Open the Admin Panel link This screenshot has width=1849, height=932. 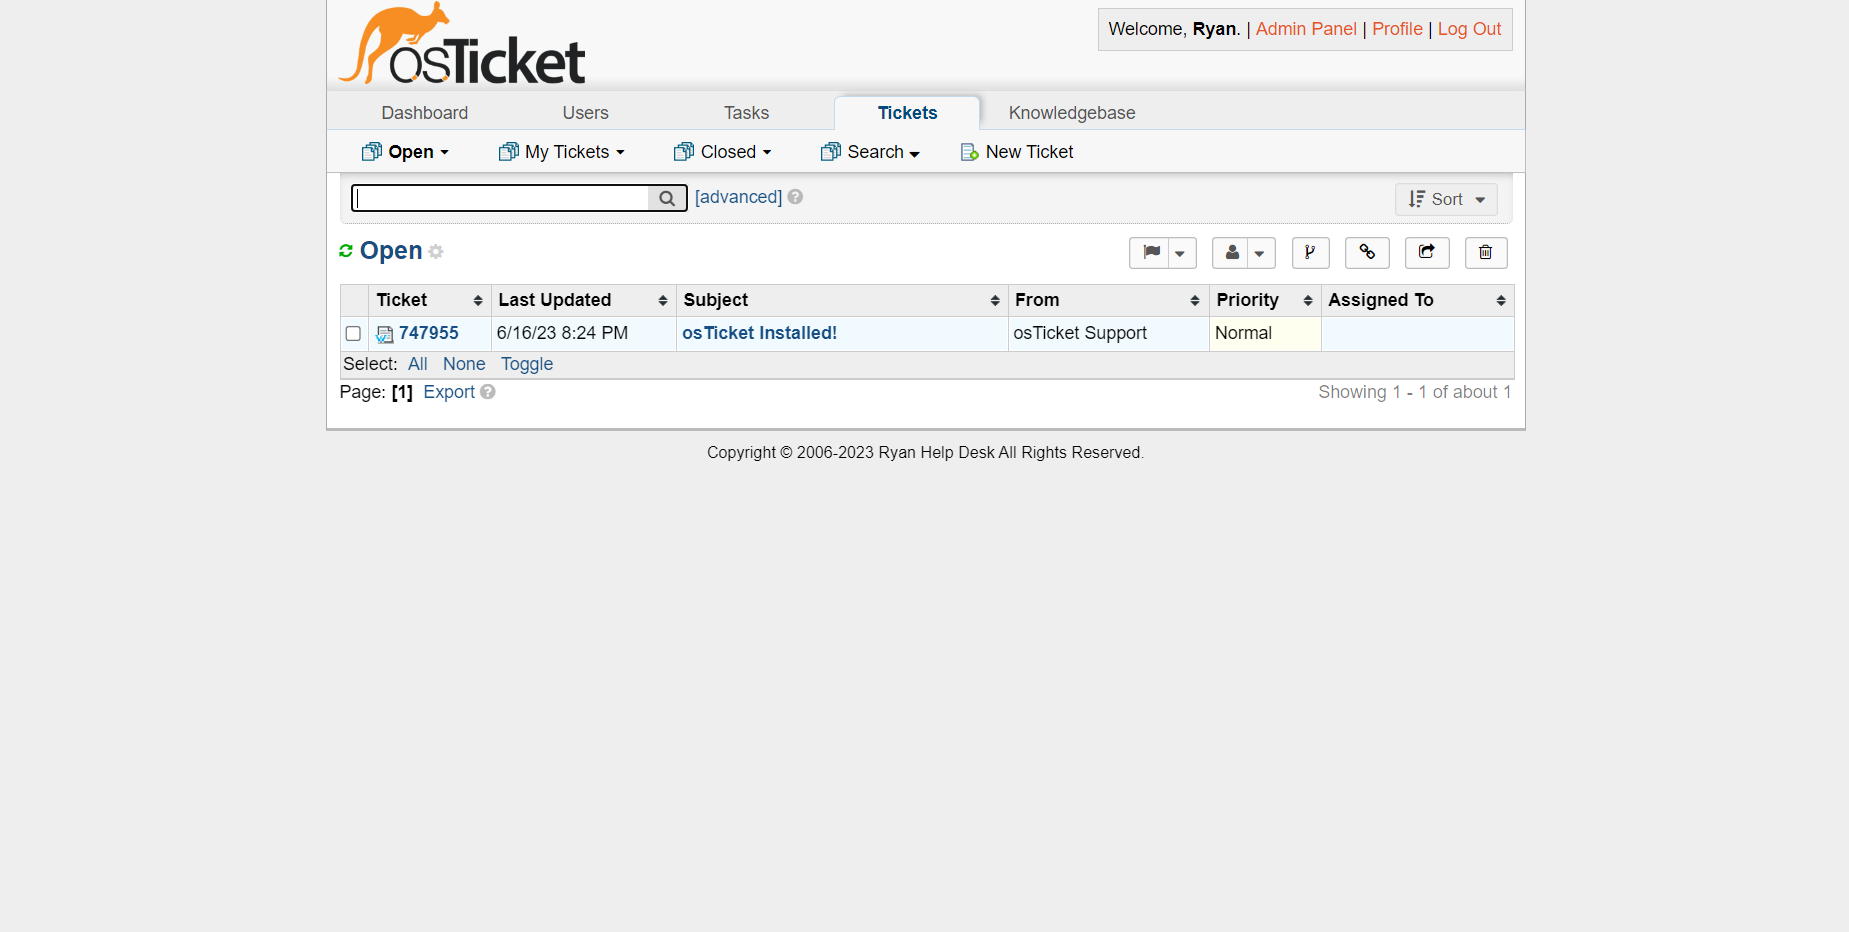[1306, 29]
